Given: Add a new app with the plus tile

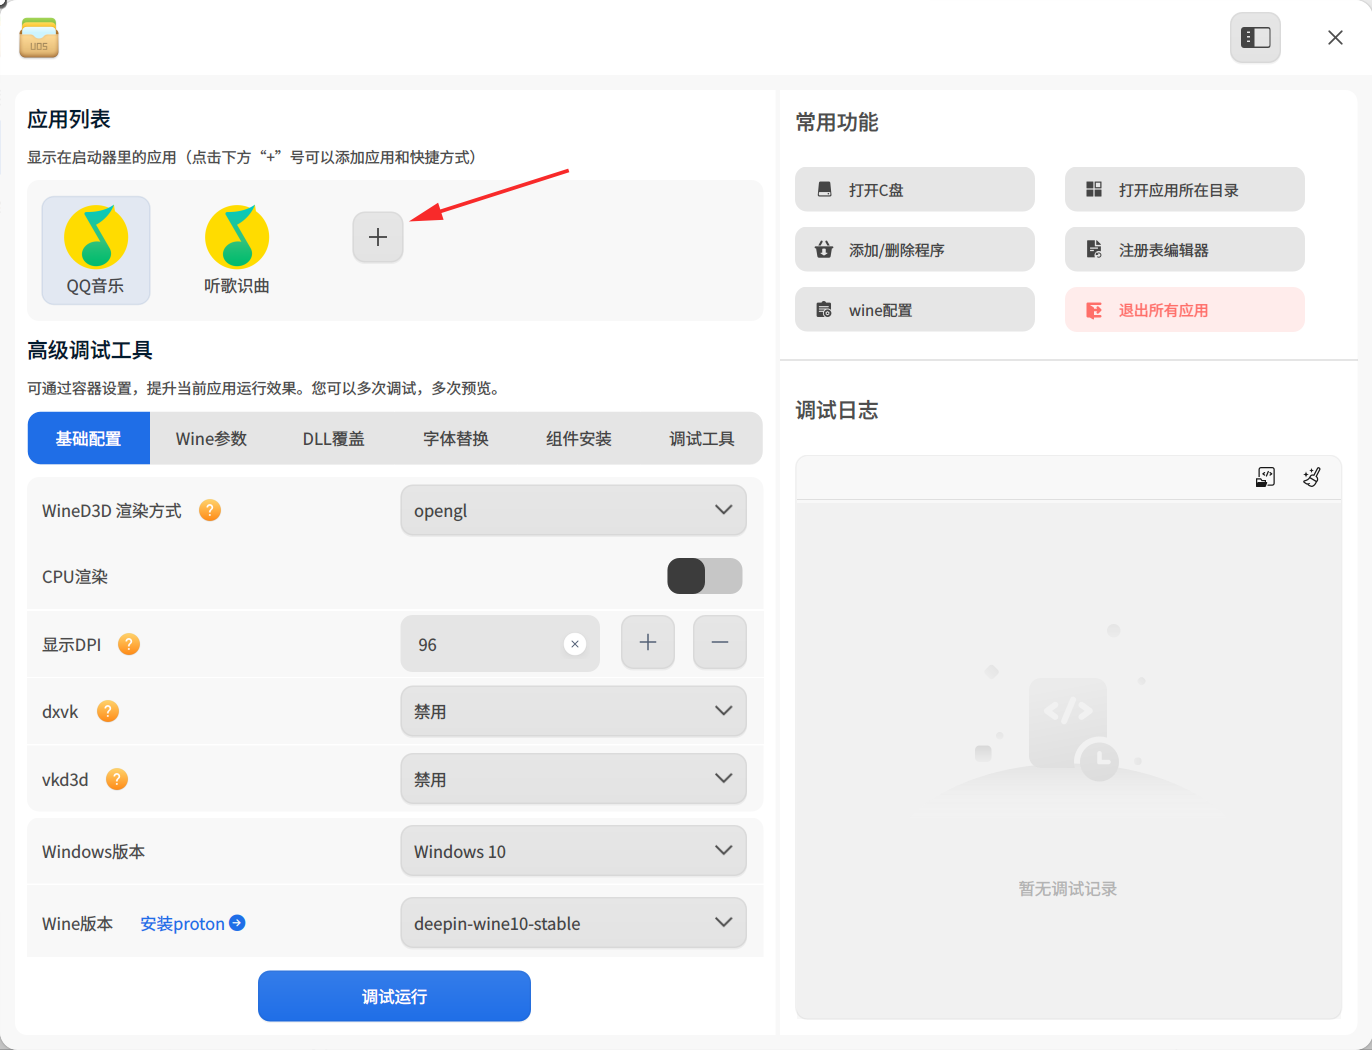Looking at the screenshot, I should coord(378,237).
